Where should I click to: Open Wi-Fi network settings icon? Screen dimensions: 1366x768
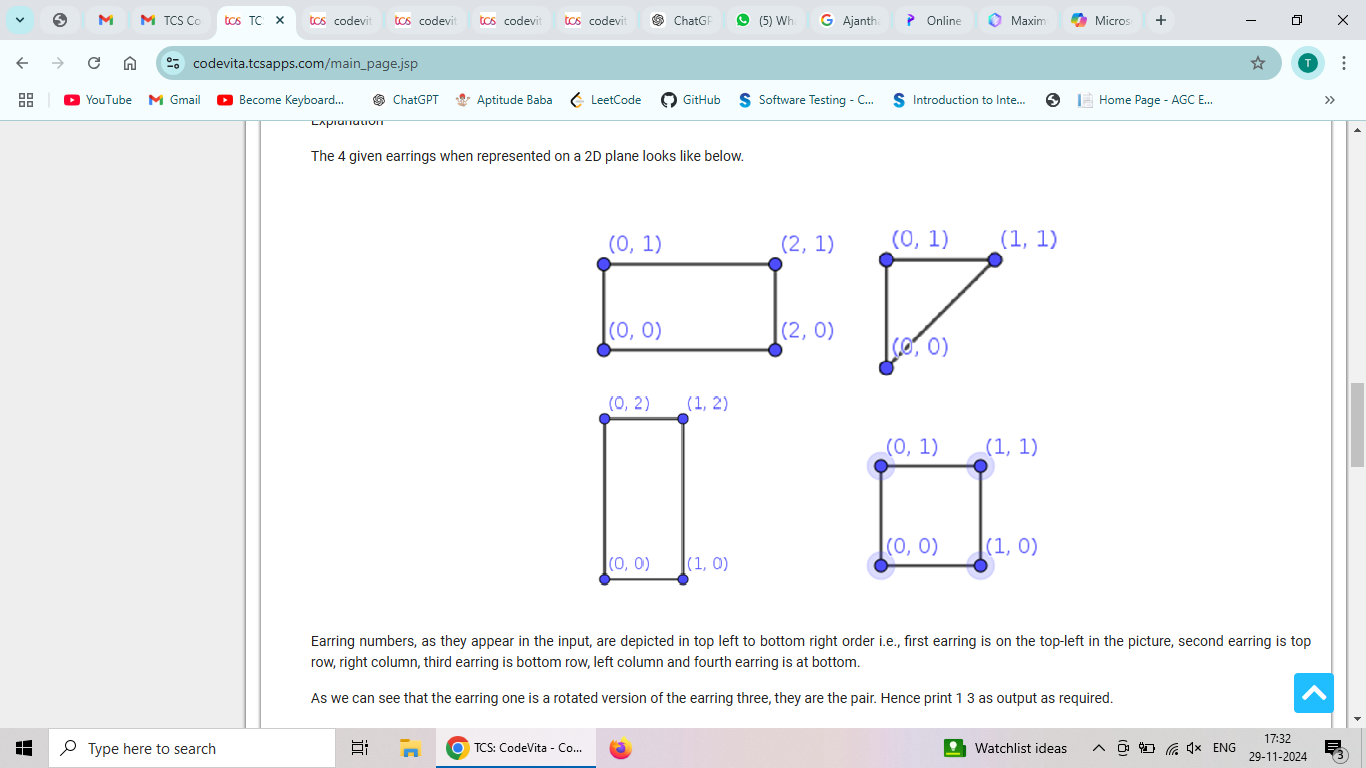pyautogui.click(x=1171, y=748)
